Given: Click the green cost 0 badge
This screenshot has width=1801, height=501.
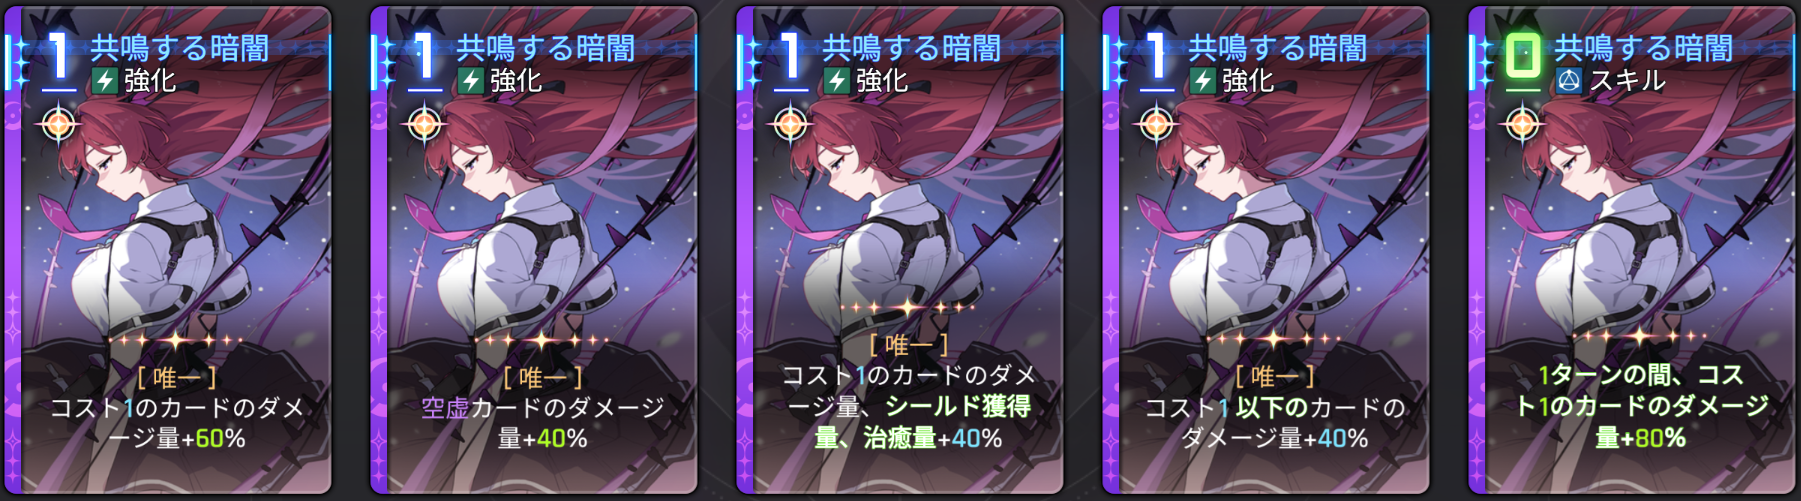Looking at the screenshot, I should pyautogui.click(x=1523, y=54).
